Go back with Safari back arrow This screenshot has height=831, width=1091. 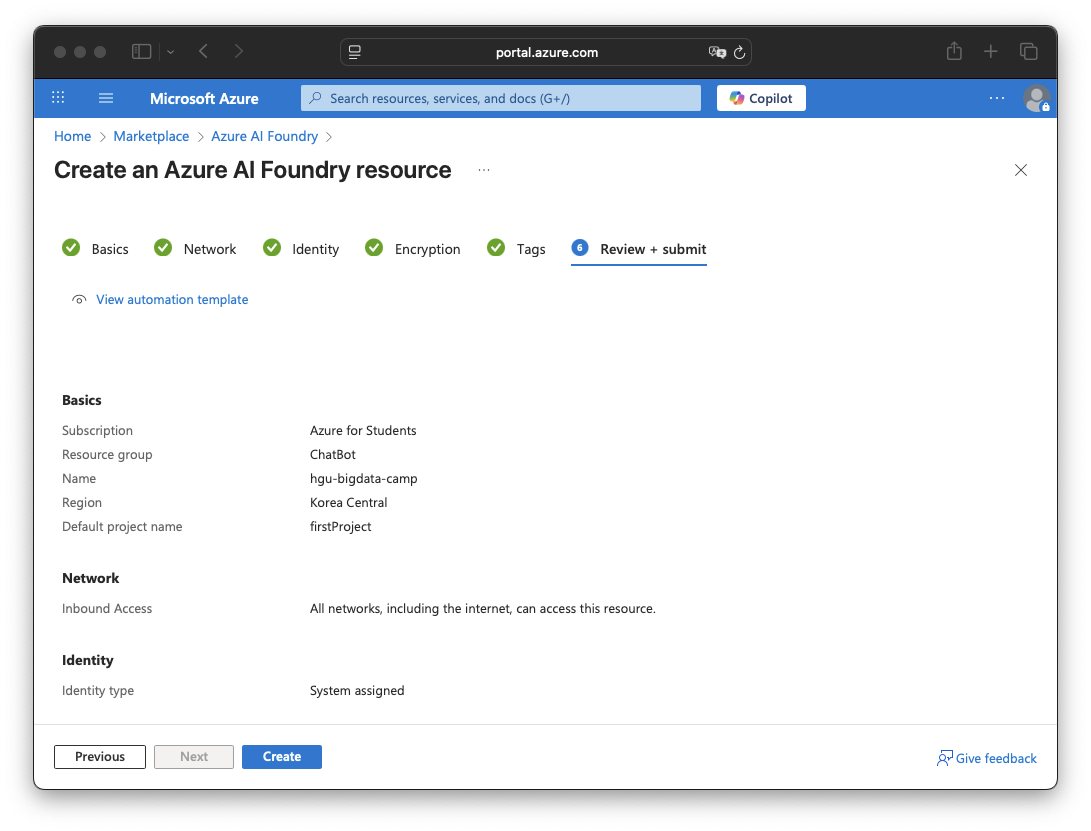[x=203, y=52]
